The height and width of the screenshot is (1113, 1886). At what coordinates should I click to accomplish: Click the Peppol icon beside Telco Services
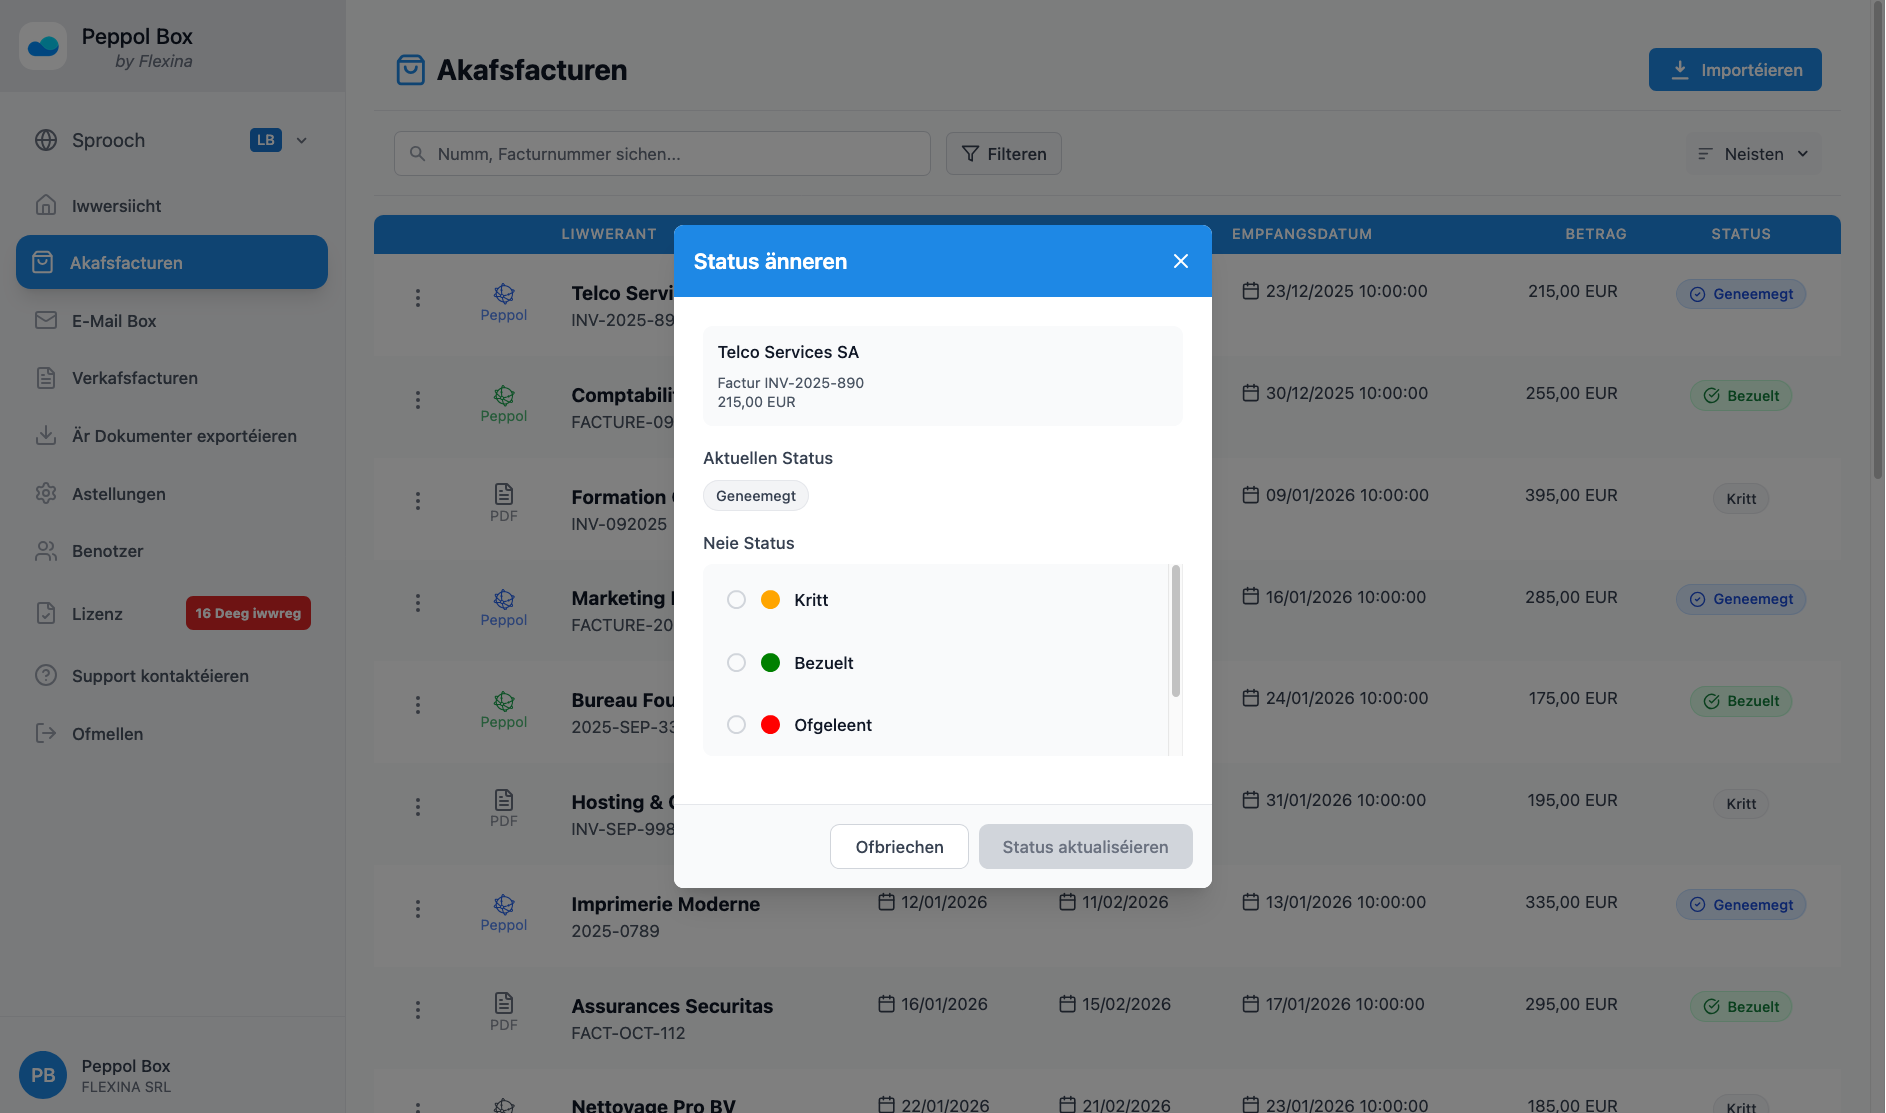tap(503, 295)
